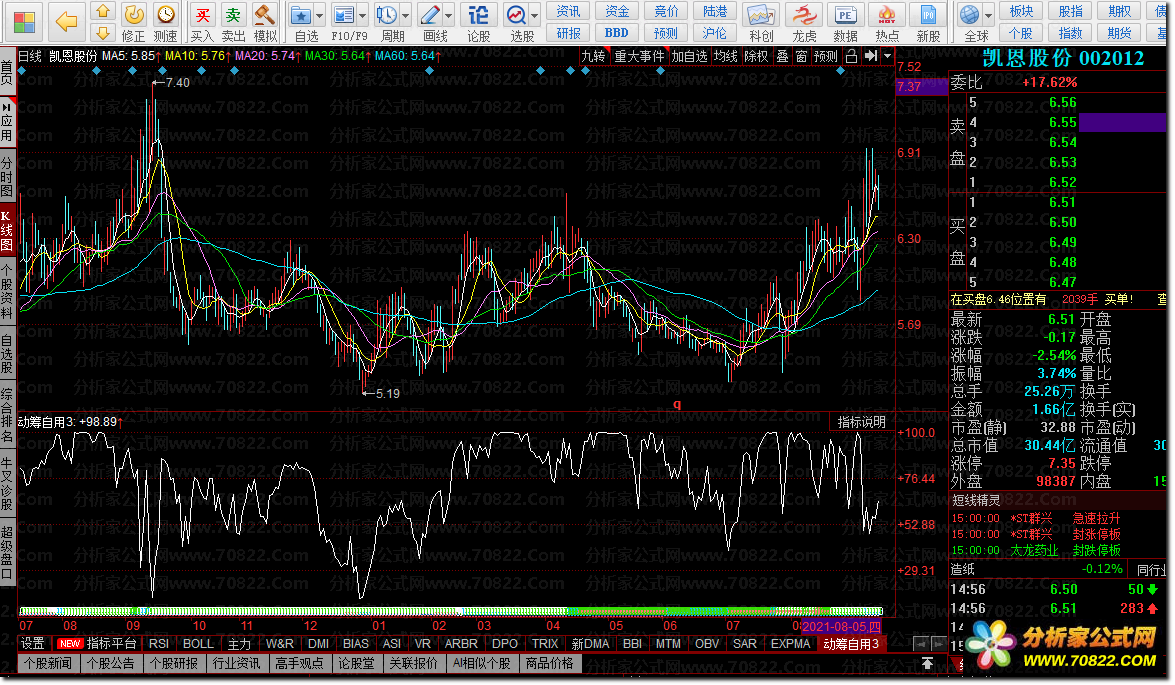
Task: Open the 高手观点 tab
Action: (300, 663)
